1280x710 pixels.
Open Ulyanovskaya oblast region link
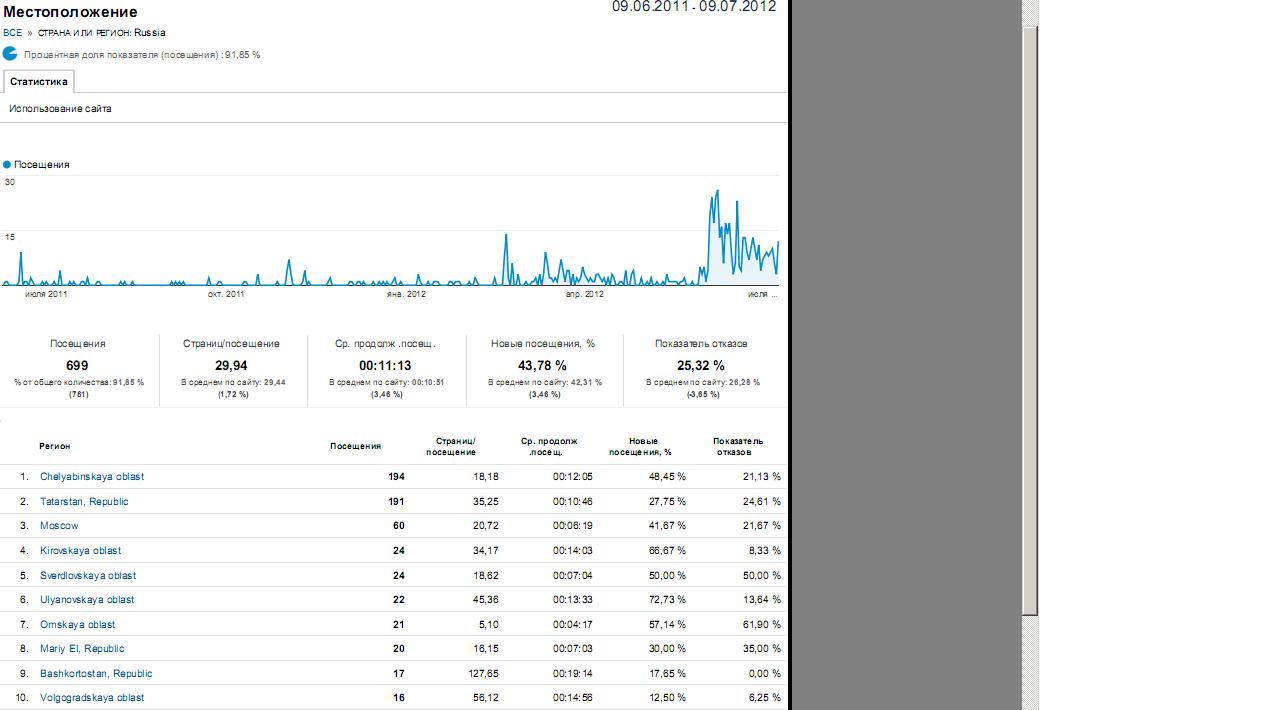pos(87,600)
